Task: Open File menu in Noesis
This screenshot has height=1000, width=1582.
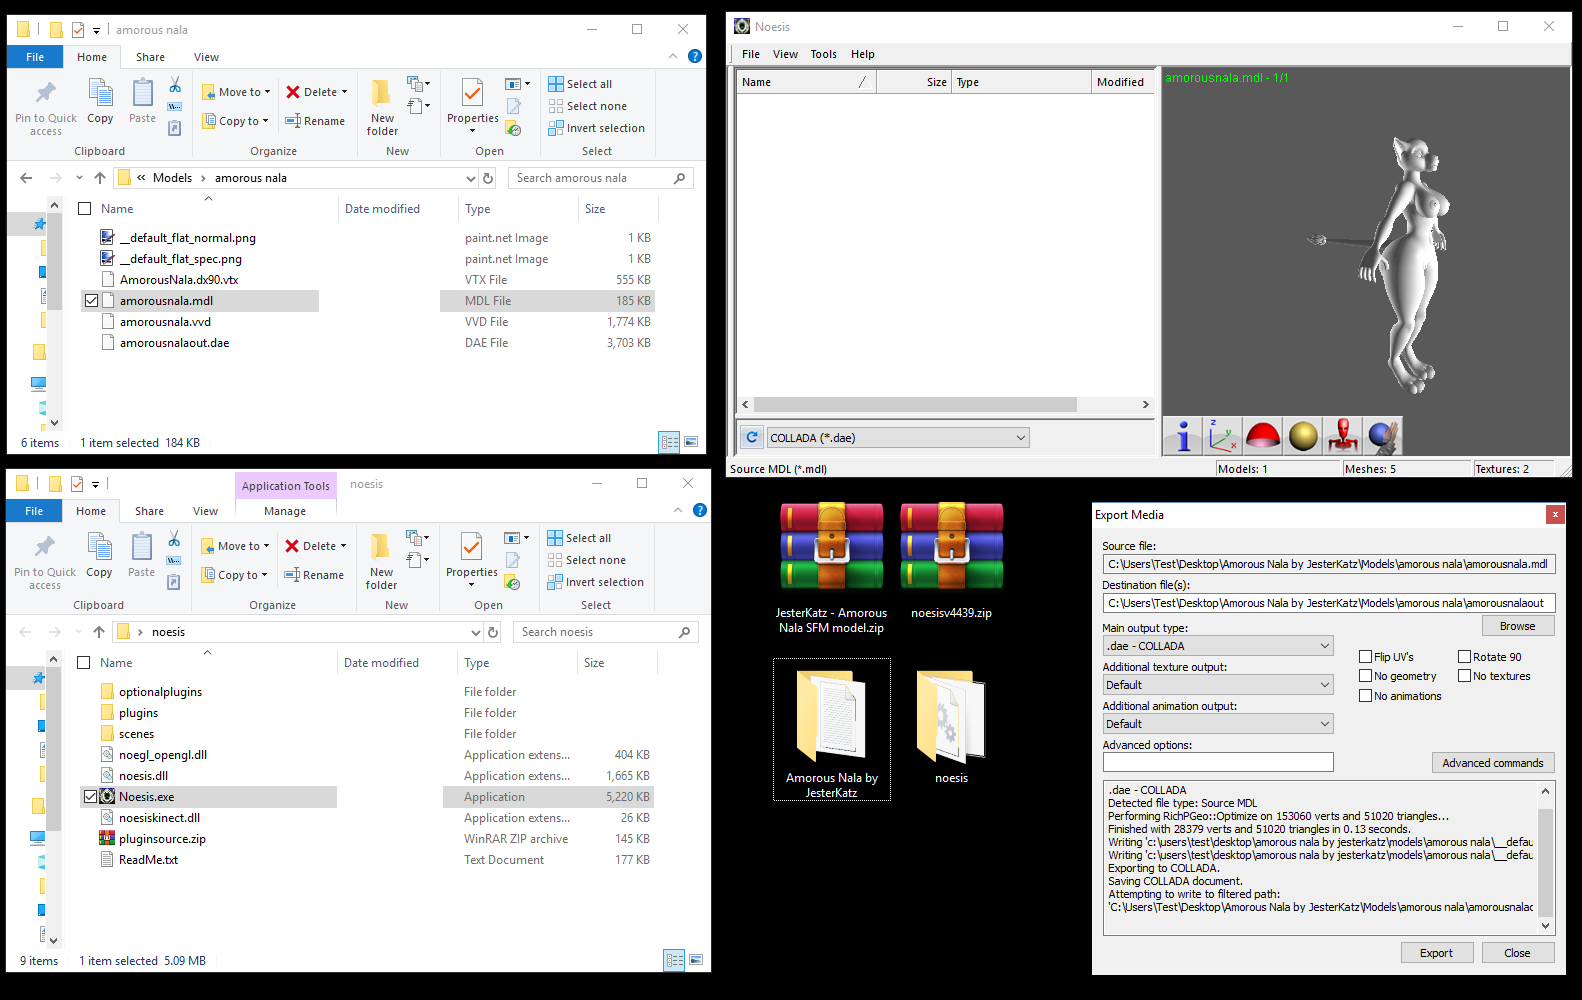Action: pos(751,54)
